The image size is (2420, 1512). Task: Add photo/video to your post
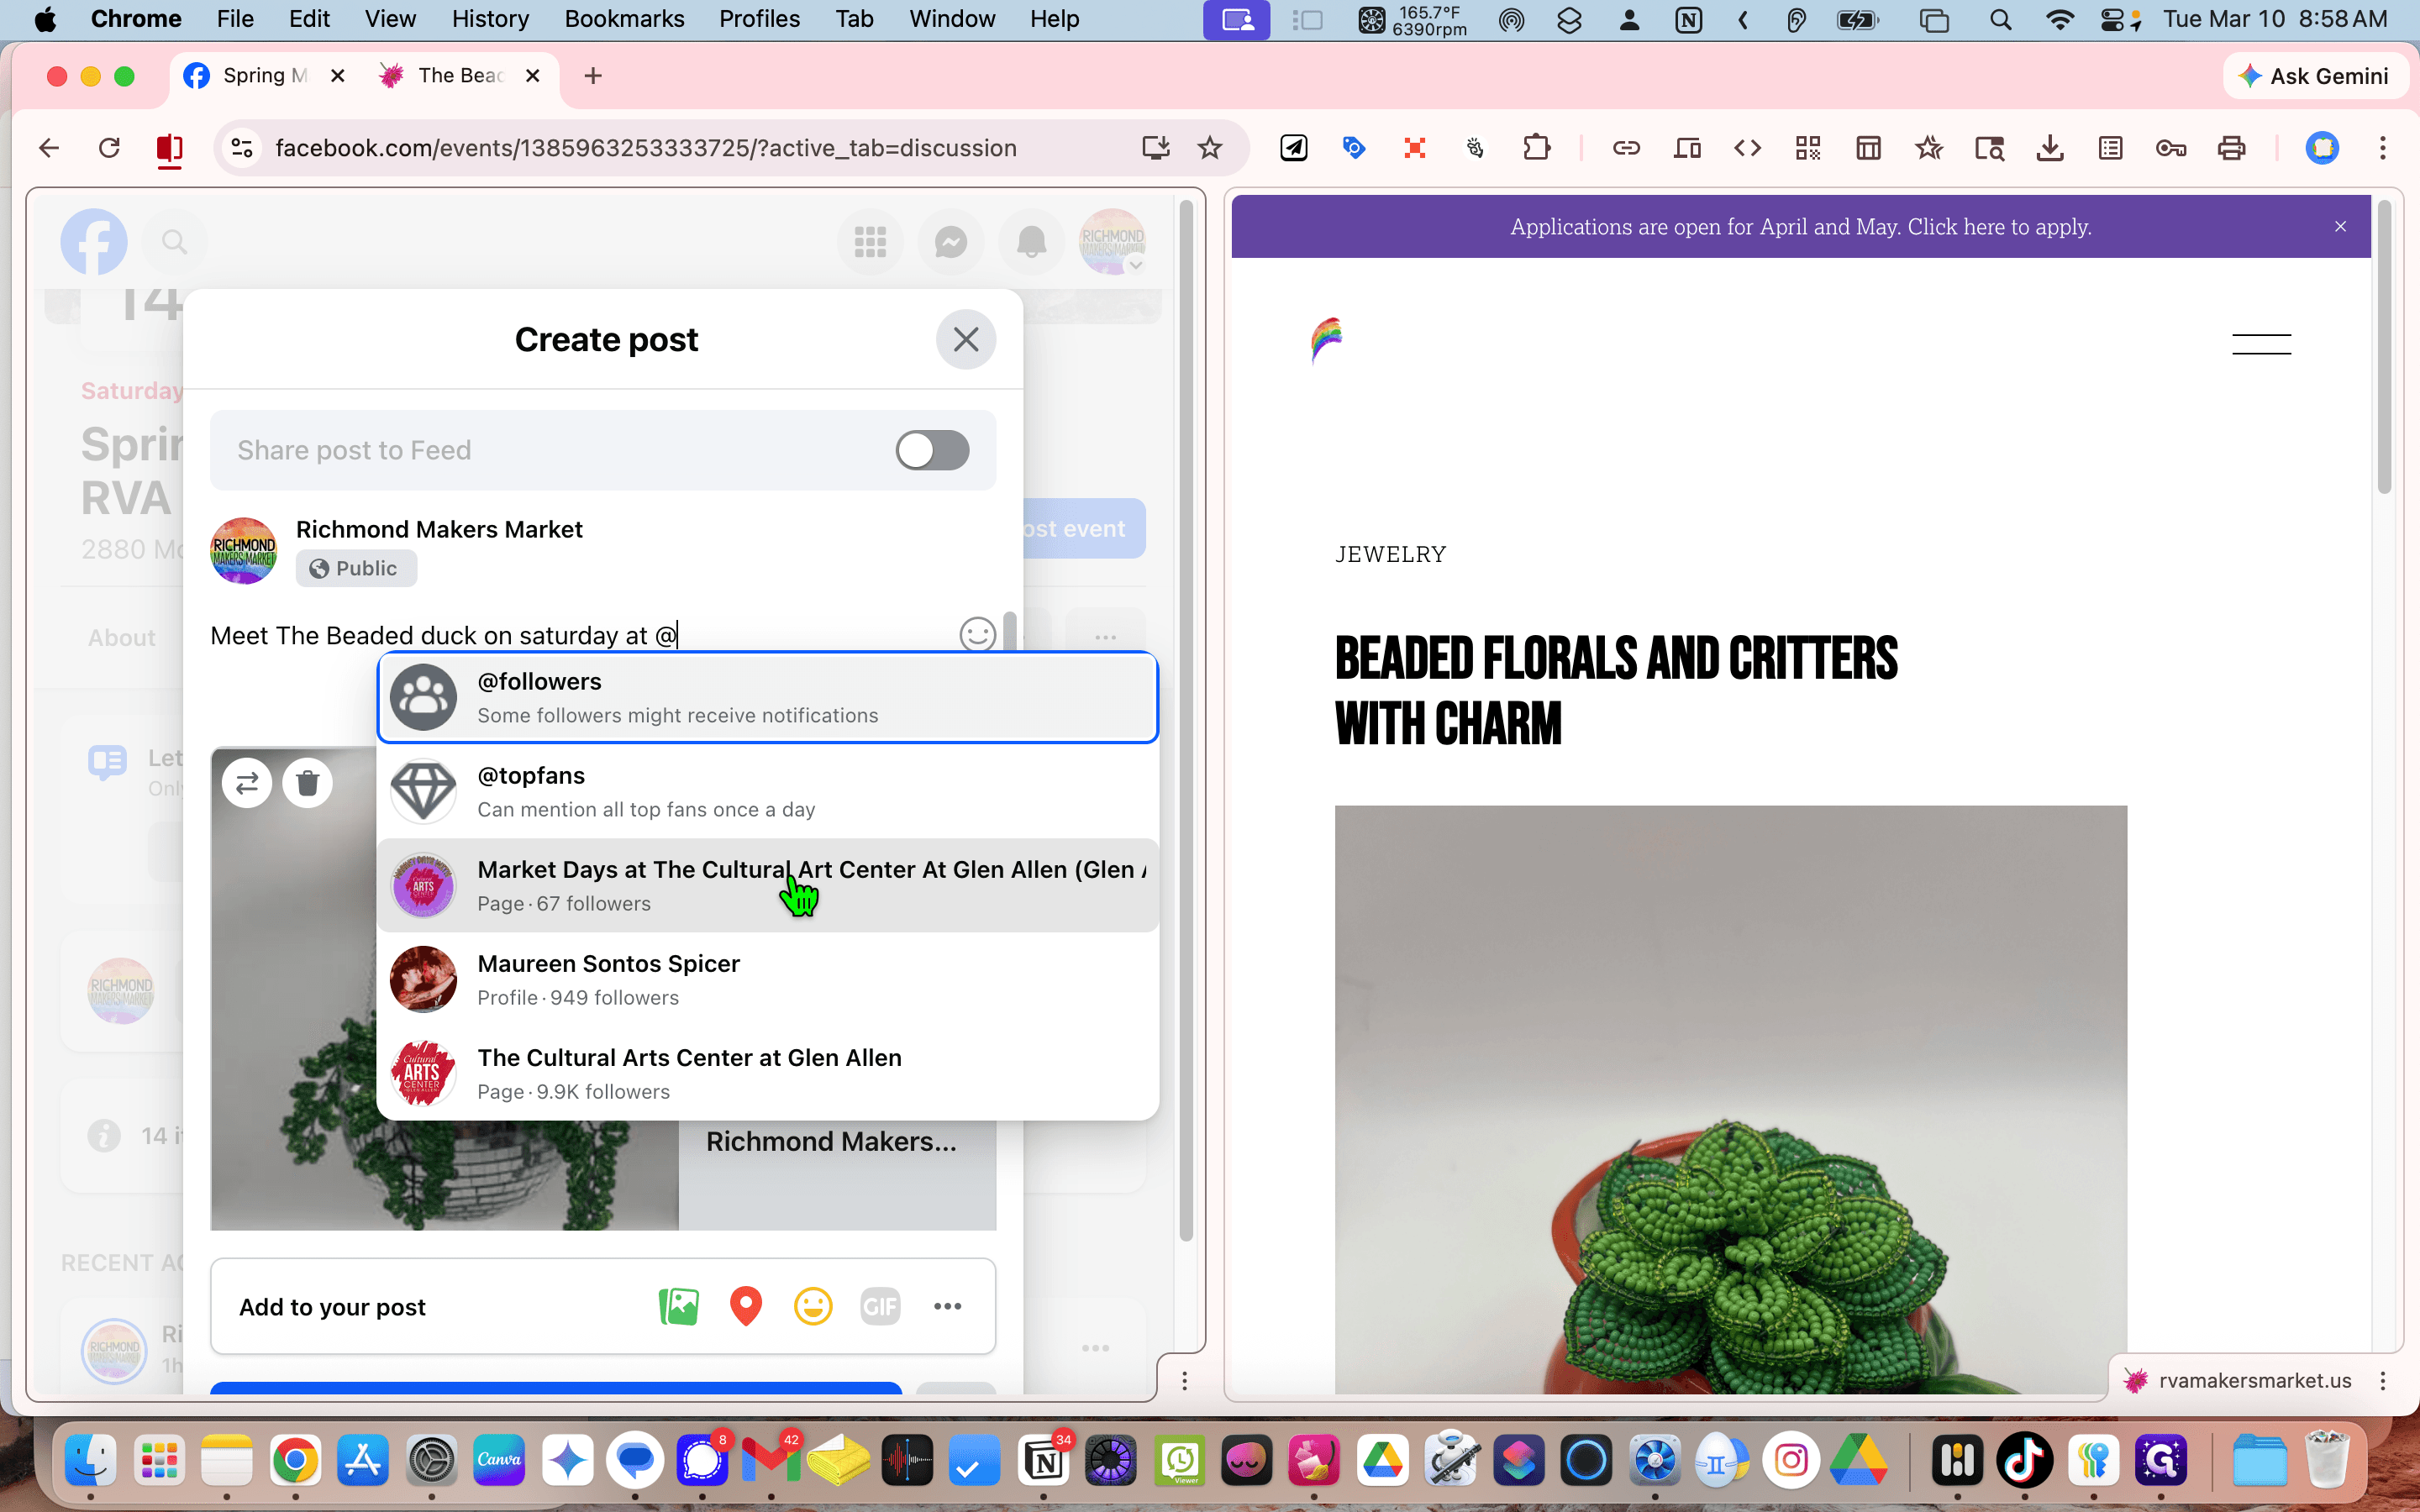pyautogui.click(x=679, y=1306)
